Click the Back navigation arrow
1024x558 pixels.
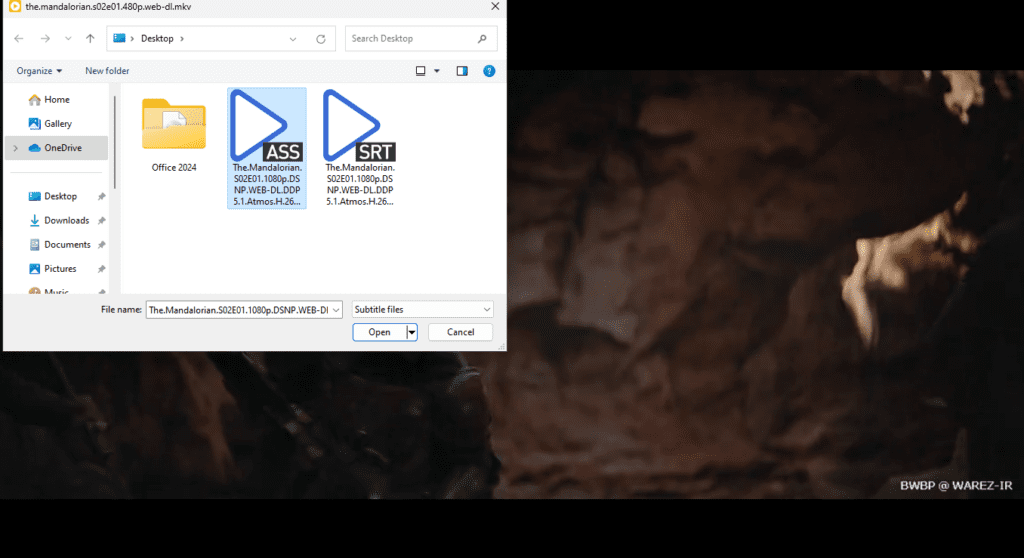[19, 39]
